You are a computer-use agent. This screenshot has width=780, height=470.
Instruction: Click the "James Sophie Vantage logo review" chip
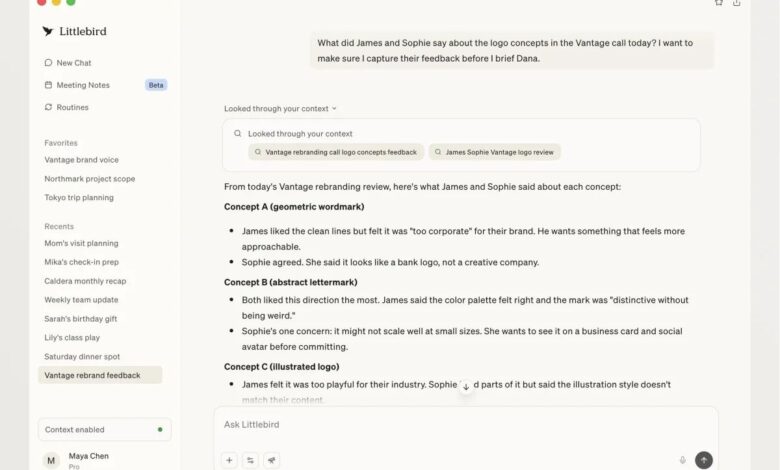point(495,152)
